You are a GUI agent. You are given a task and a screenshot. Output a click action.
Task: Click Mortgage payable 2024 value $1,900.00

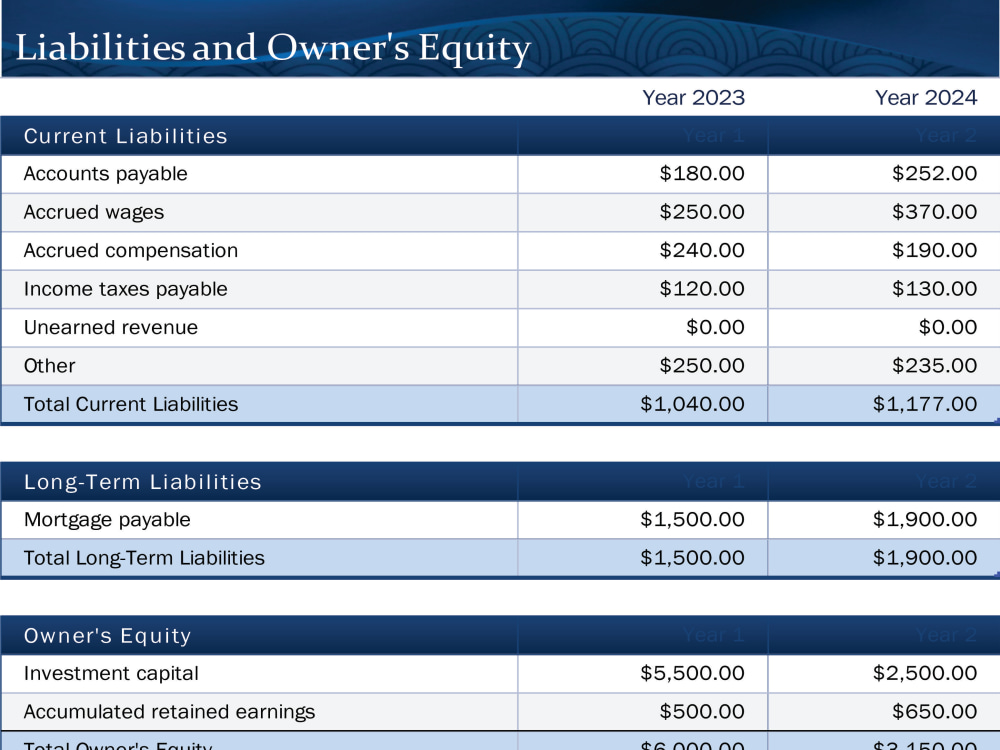coord(925,519)
